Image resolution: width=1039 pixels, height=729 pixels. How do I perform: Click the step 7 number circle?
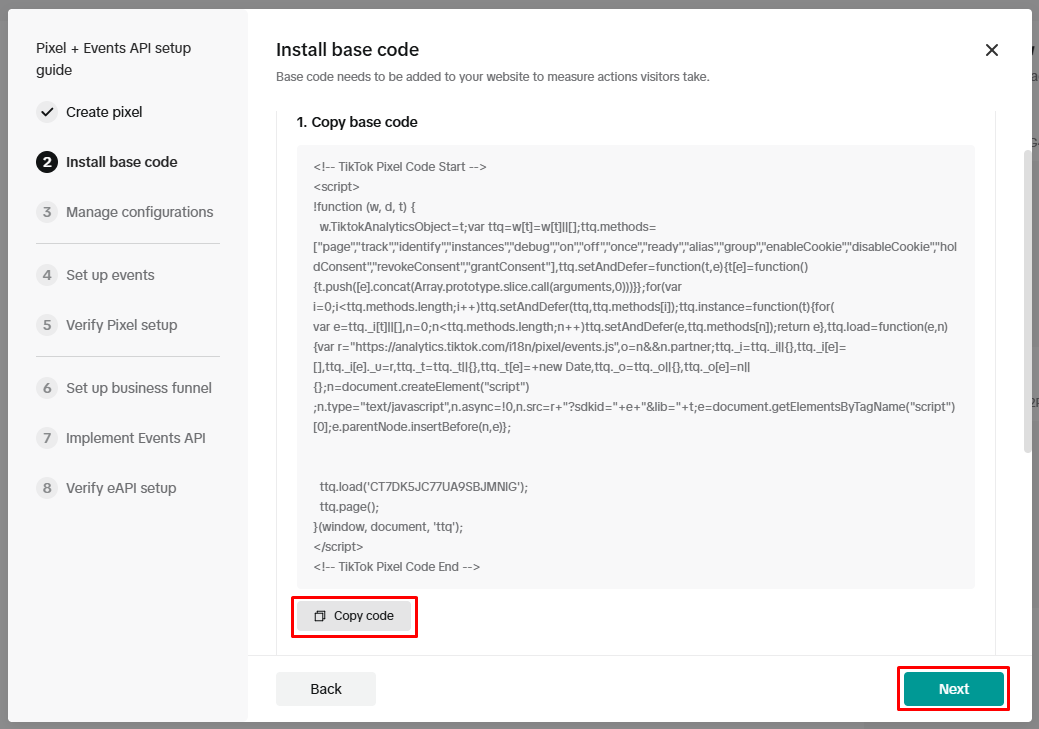(47, 438)
